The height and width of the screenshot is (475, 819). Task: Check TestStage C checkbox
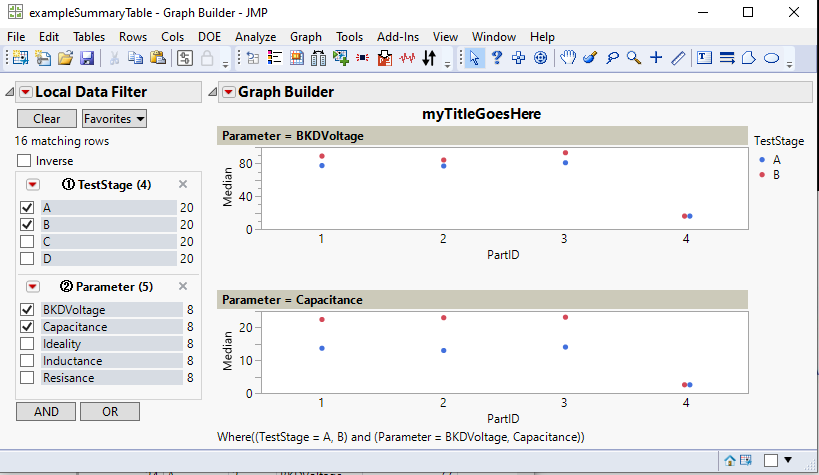27,241
